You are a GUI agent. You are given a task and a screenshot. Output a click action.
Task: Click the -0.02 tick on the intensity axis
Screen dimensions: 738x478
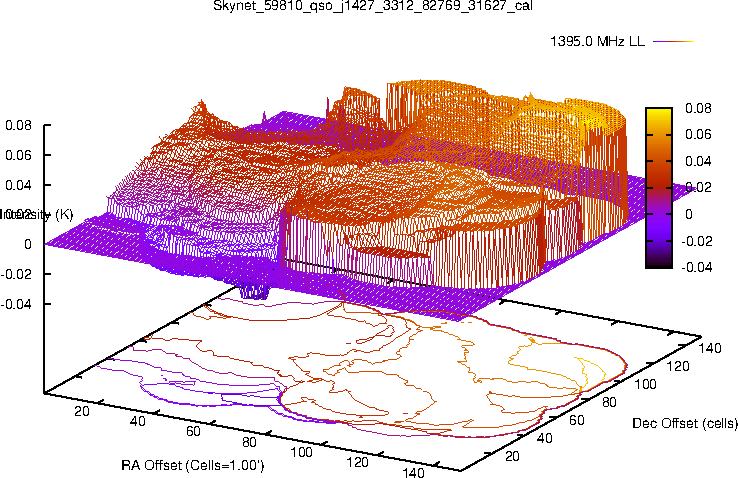tap(16, 274)
